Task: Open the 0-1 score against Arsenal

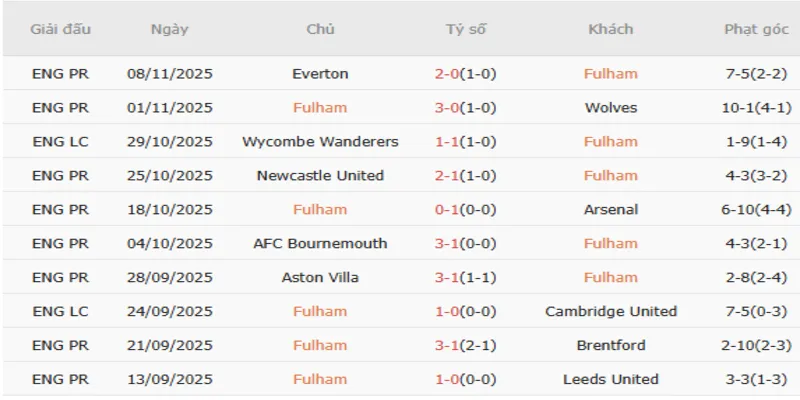Action: pyautogui.click(x=445, y=210)
